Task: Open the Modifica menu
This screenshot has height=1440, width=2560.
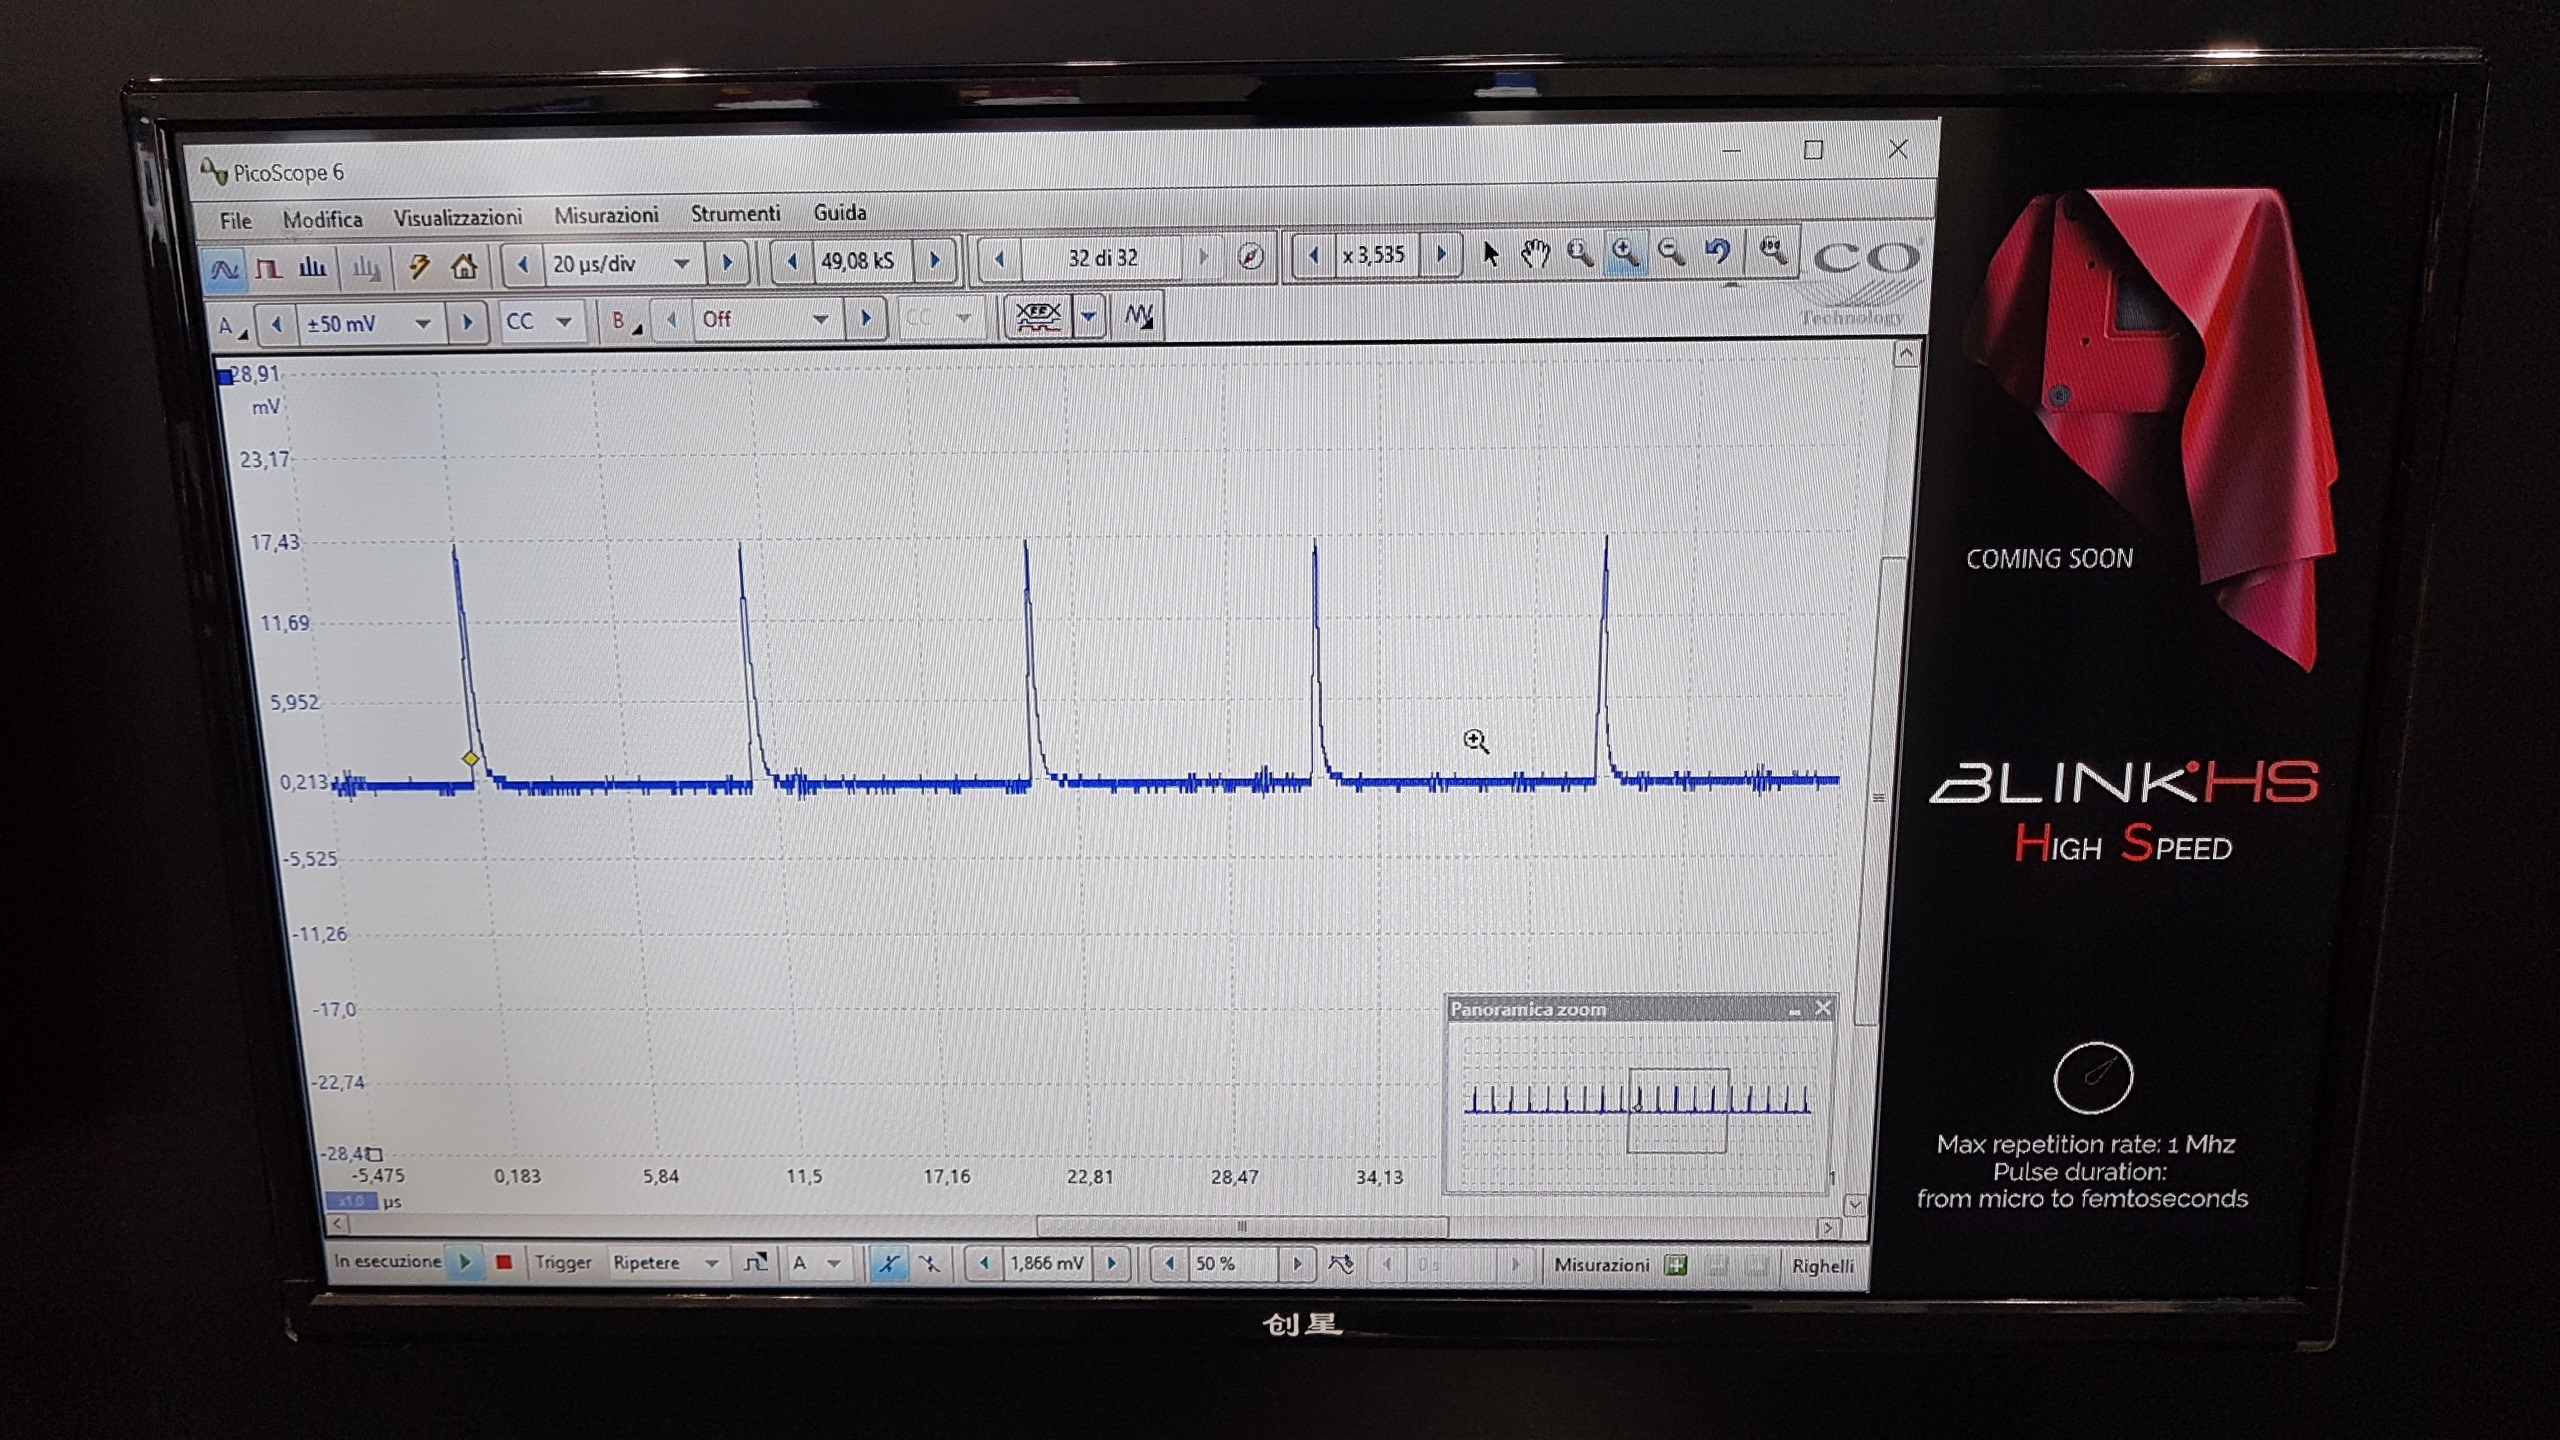Action: tap(322, 219)
